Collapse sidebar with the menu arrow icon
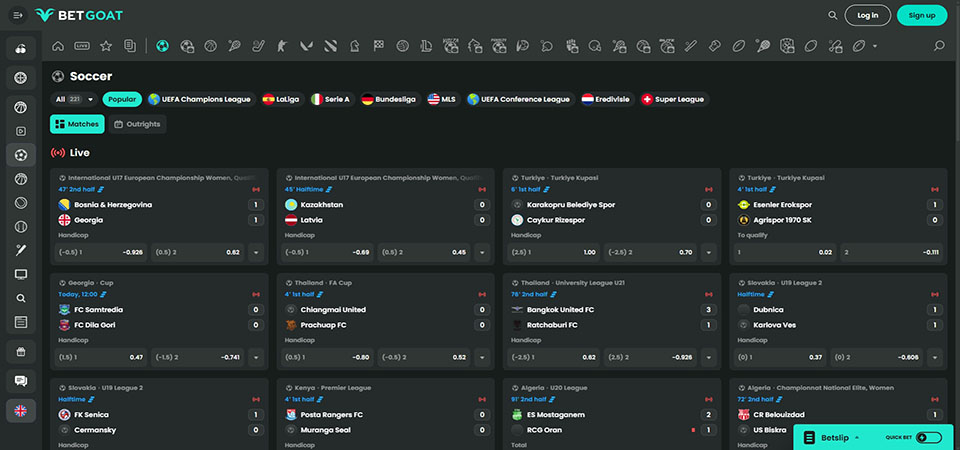This screenshot has width=960, height=450. coord(18,15)
